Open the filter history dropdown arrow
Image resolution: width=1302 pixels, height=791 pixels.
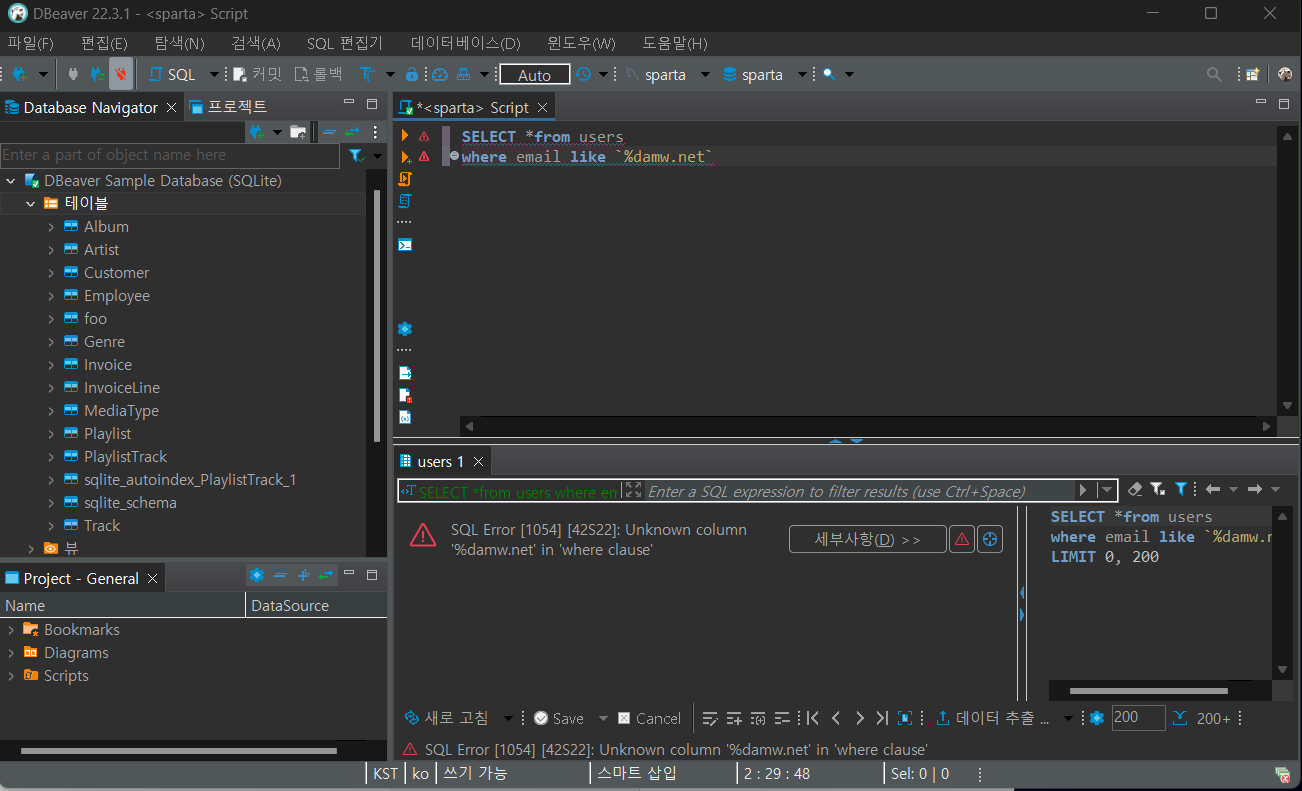pyautogui.click(x=1106, y=490)
